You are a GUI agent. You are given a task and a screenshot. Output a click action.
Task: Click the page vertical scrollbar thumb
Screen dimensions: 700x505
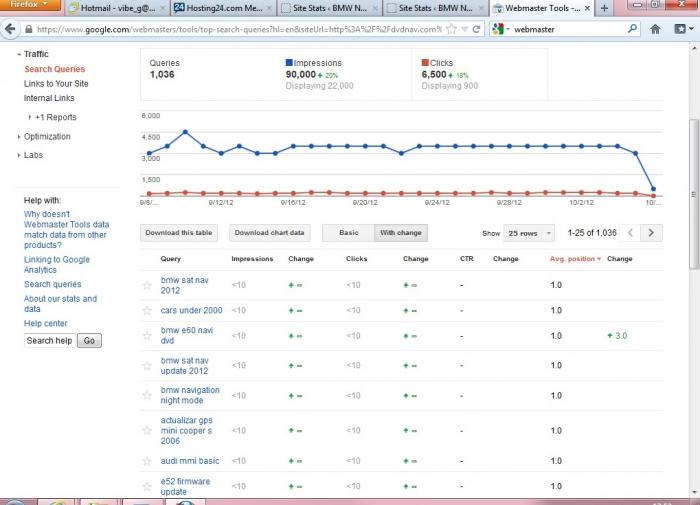click(x=693, y=194)
